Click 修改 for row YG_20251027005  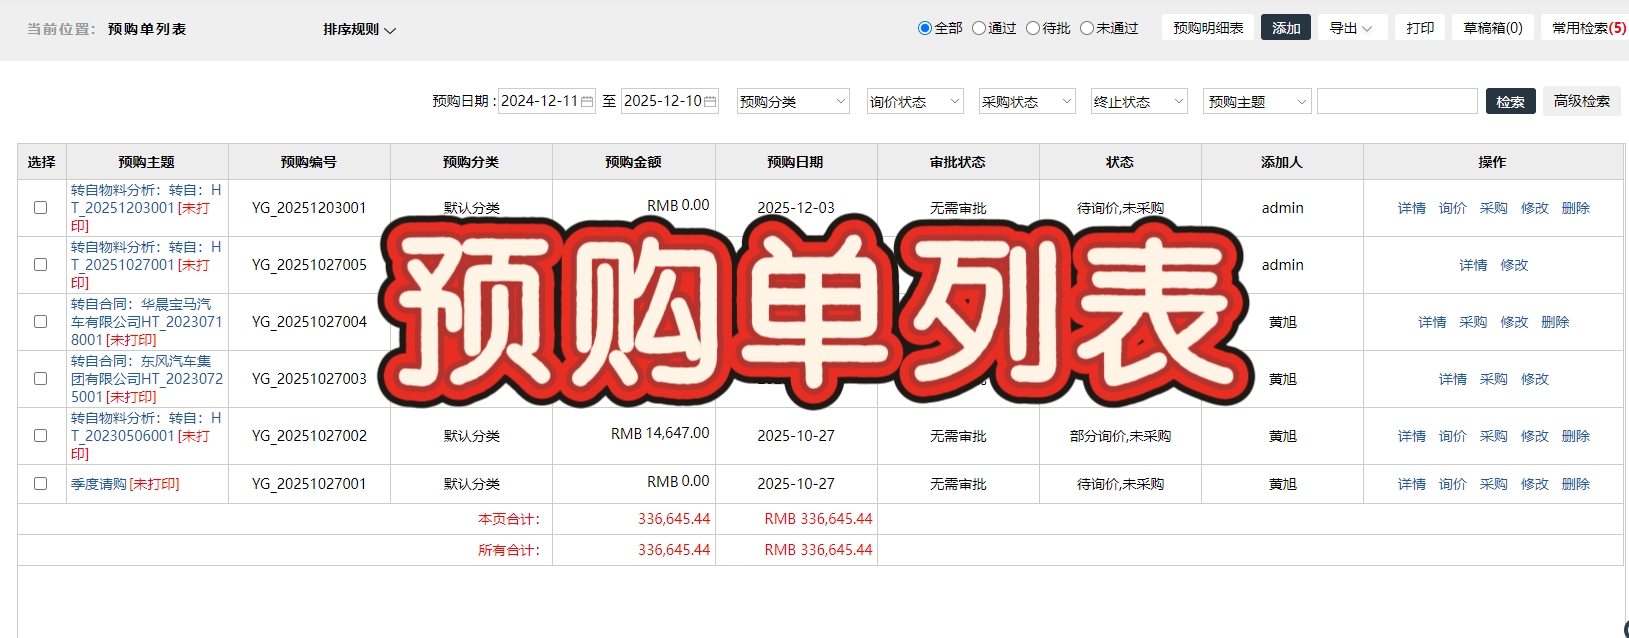1514,265
